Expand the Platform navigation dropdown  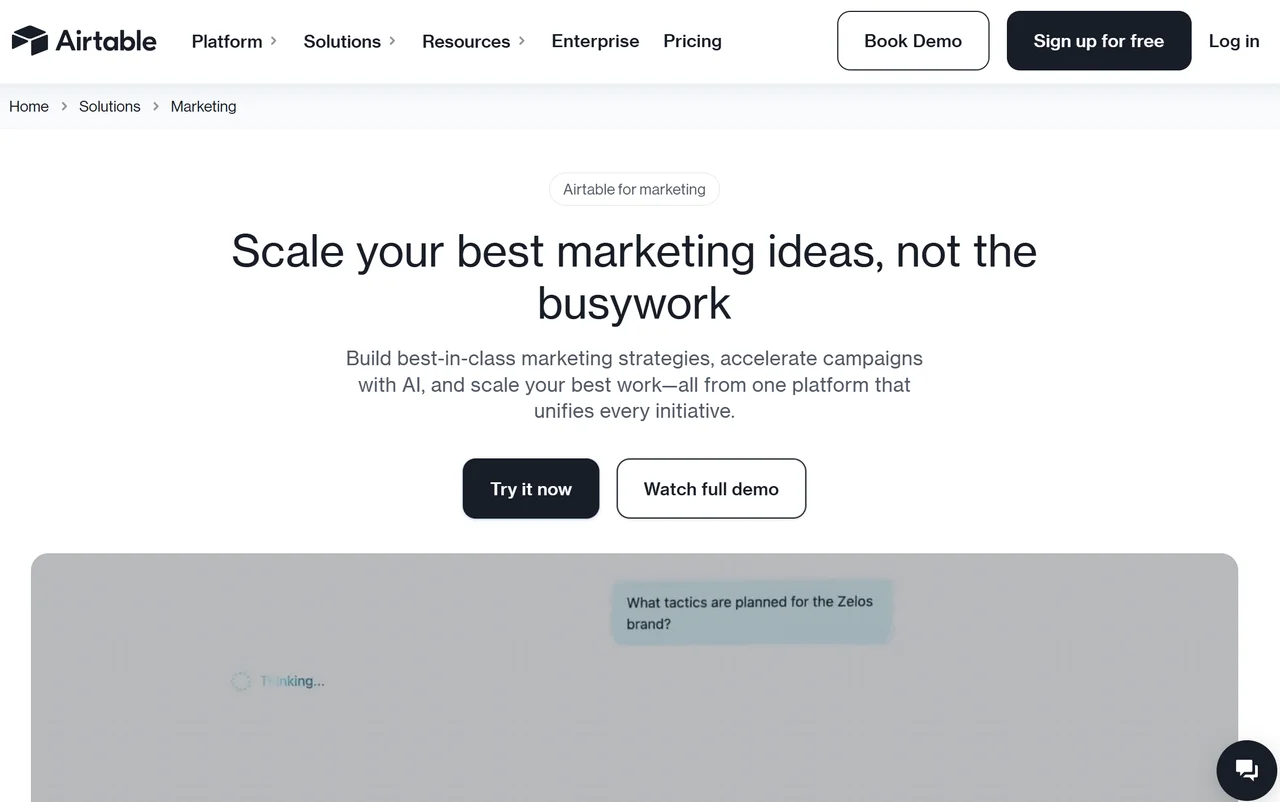pyautogui.click(x=227, y=41)
